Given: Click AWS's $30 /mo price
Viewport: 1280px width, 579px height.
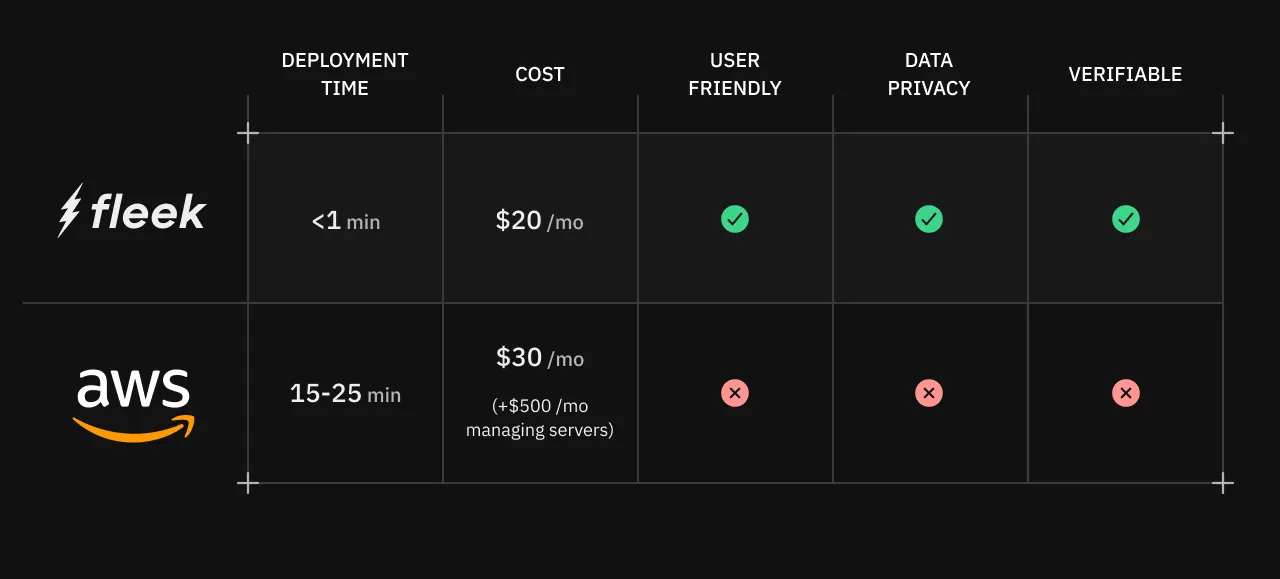Looking at the screenshot, I should pos(540,358).
